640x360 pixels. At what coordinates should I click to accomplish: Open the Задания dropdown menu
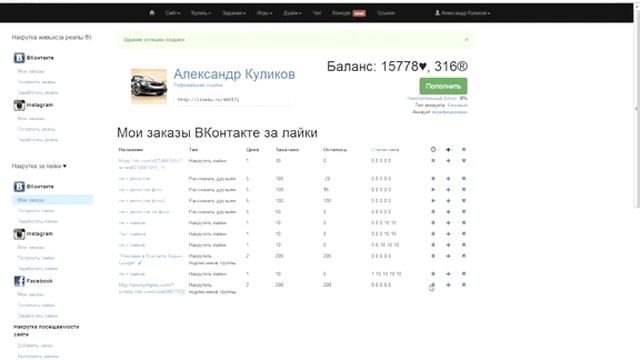click(x=233, y=13)
